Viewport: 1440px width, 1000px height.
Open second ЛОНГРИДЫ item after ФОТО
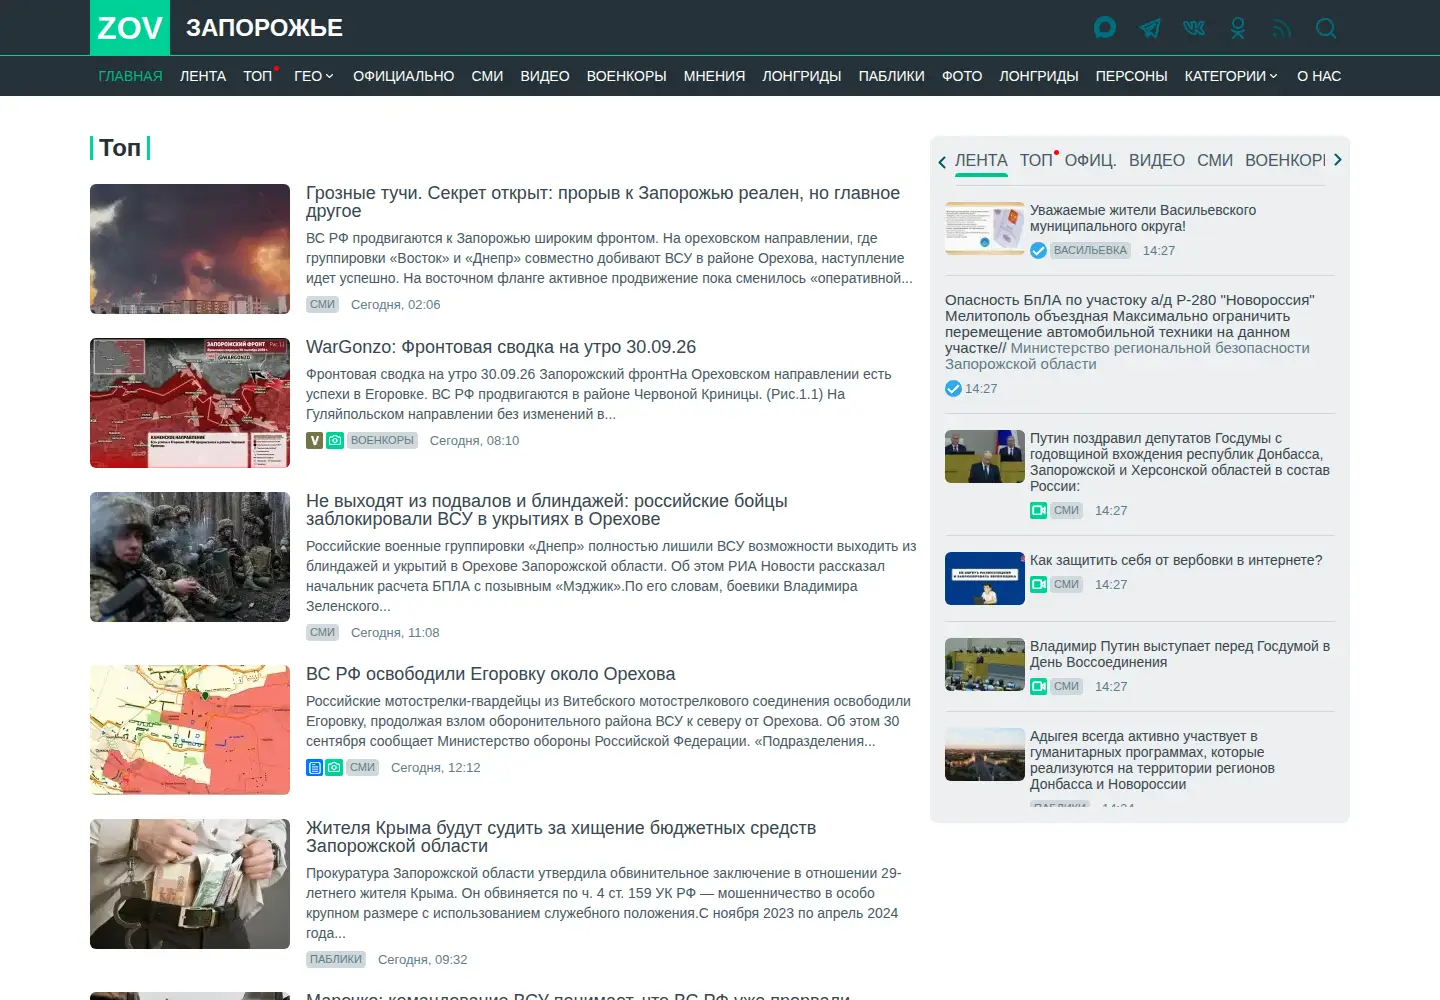point(1038,76)
